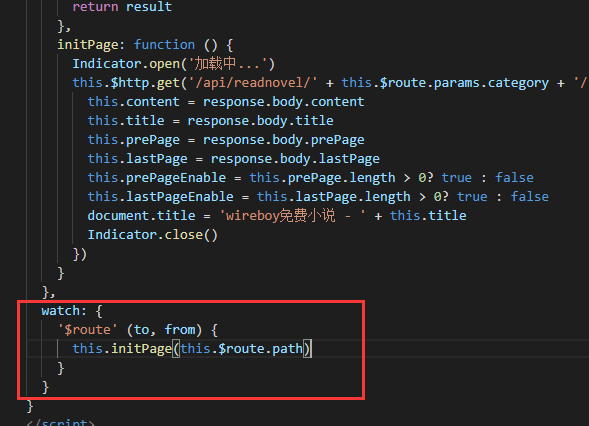Click the '加载中...' string literal
The width and height of the screenshot is (589, 426).
tap(231, 64)
